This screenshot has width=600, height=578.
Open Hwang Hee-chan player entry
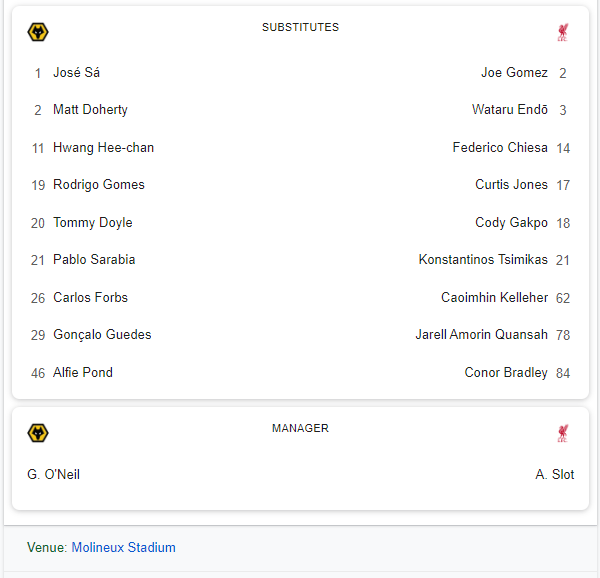103,147
